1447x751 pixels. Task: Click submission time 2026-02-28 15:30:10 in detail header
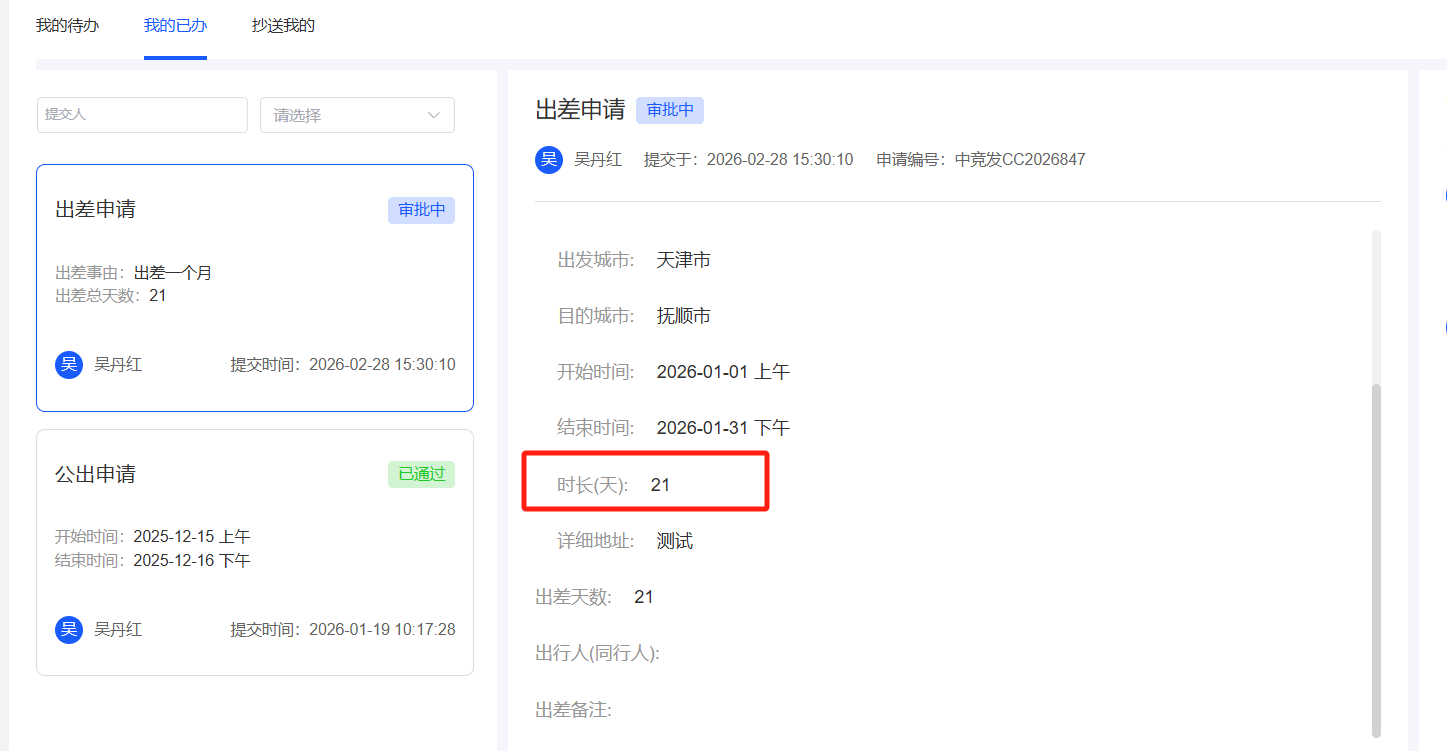pos(780,159)
